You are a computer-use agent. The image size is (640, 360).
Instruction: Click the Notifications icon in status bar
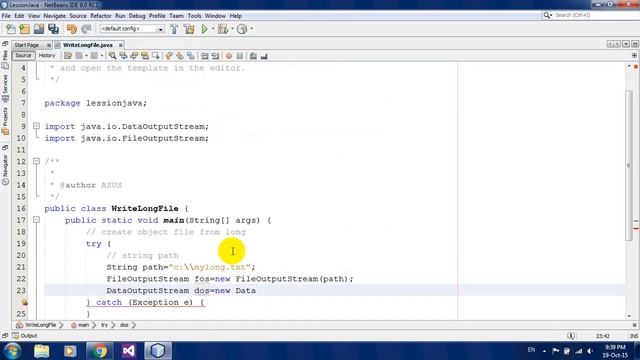[571, 336]
